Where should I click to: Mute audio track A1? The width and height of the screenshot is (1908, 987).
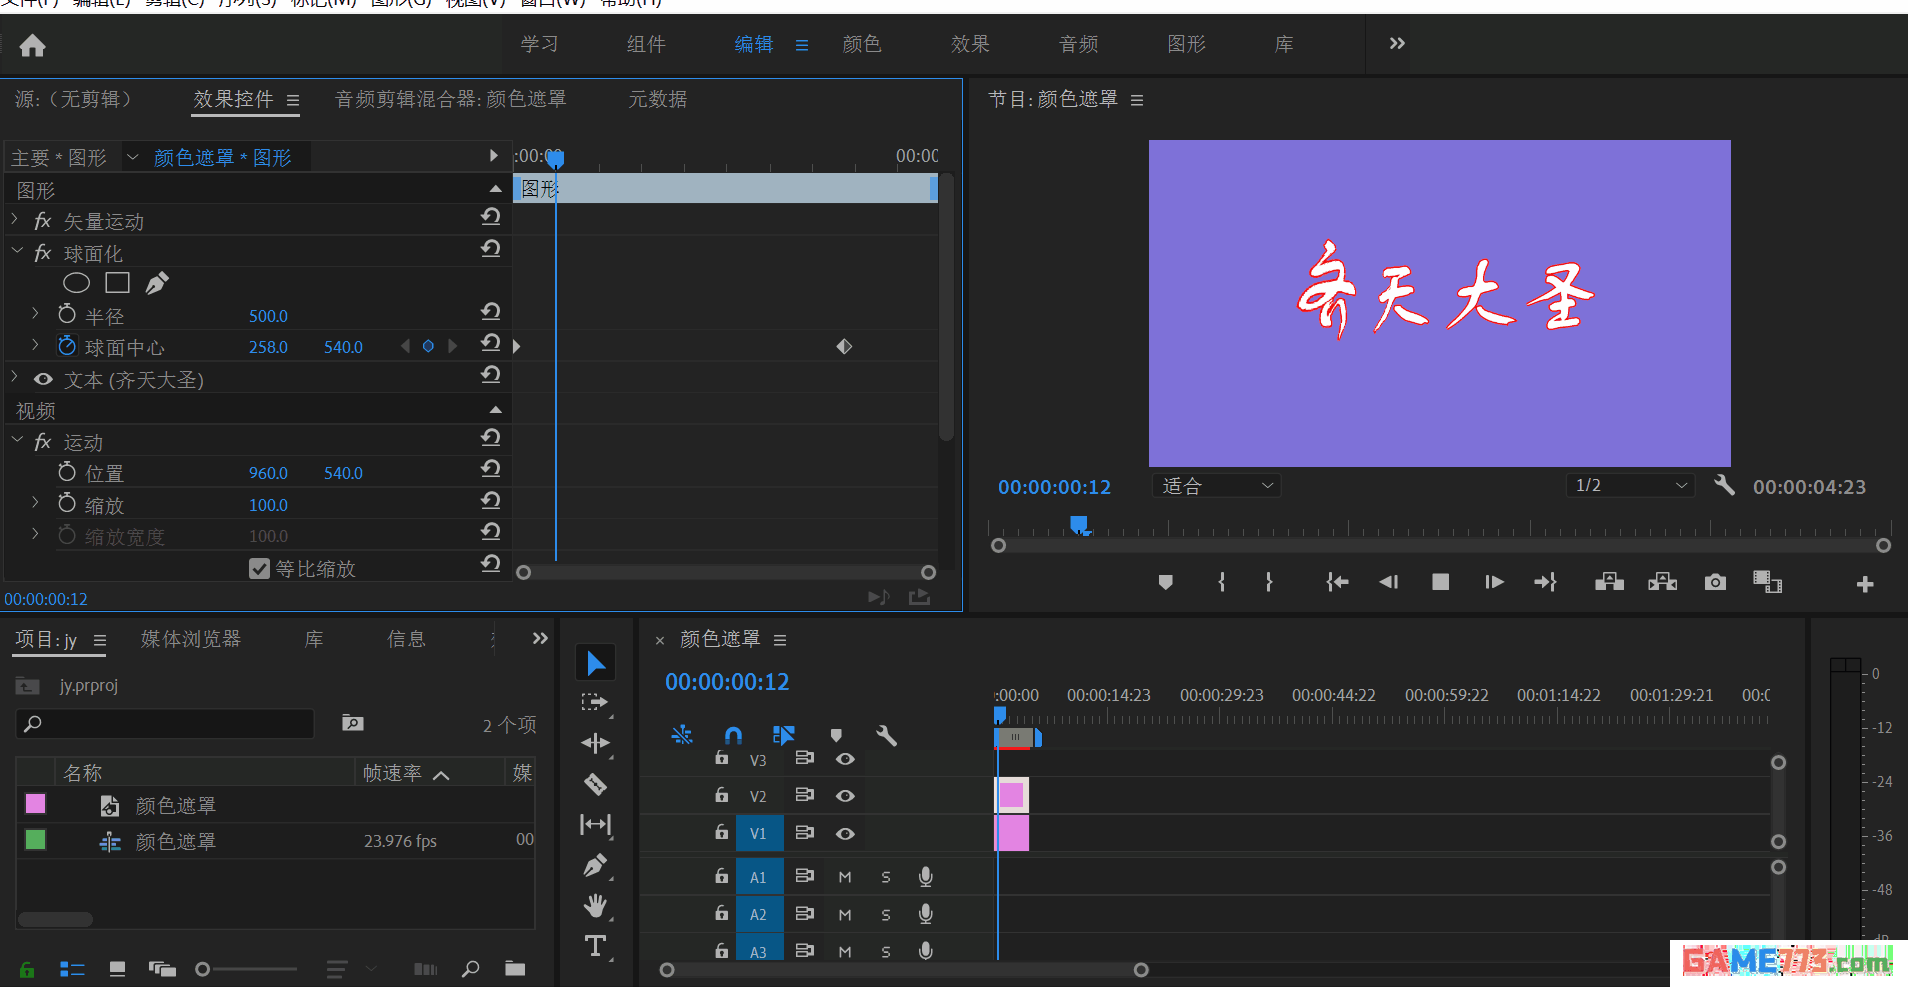coord(843,876)
